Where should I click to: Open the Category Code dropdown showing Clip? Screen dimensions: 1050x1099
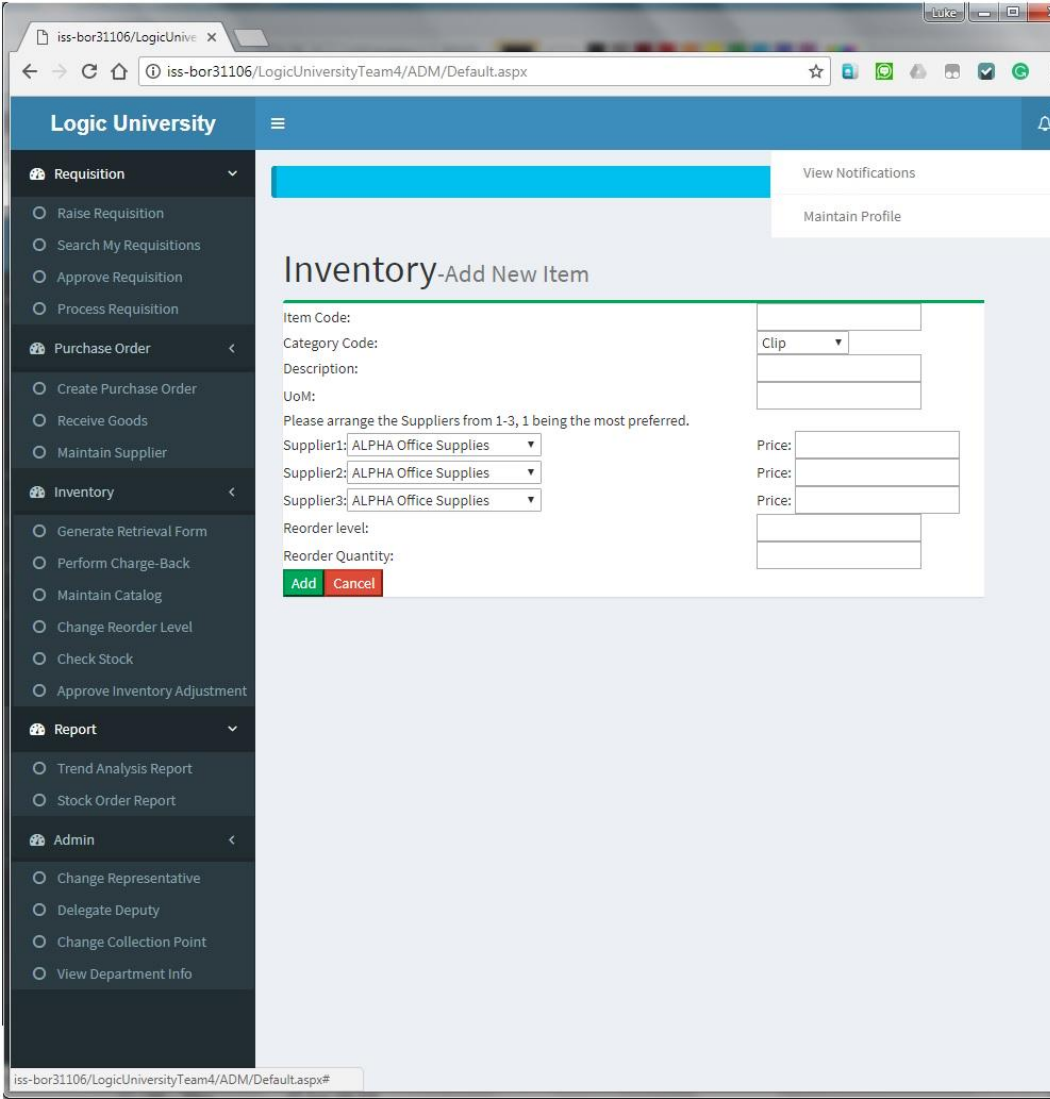pyautogui.click(x=803, y=343)
